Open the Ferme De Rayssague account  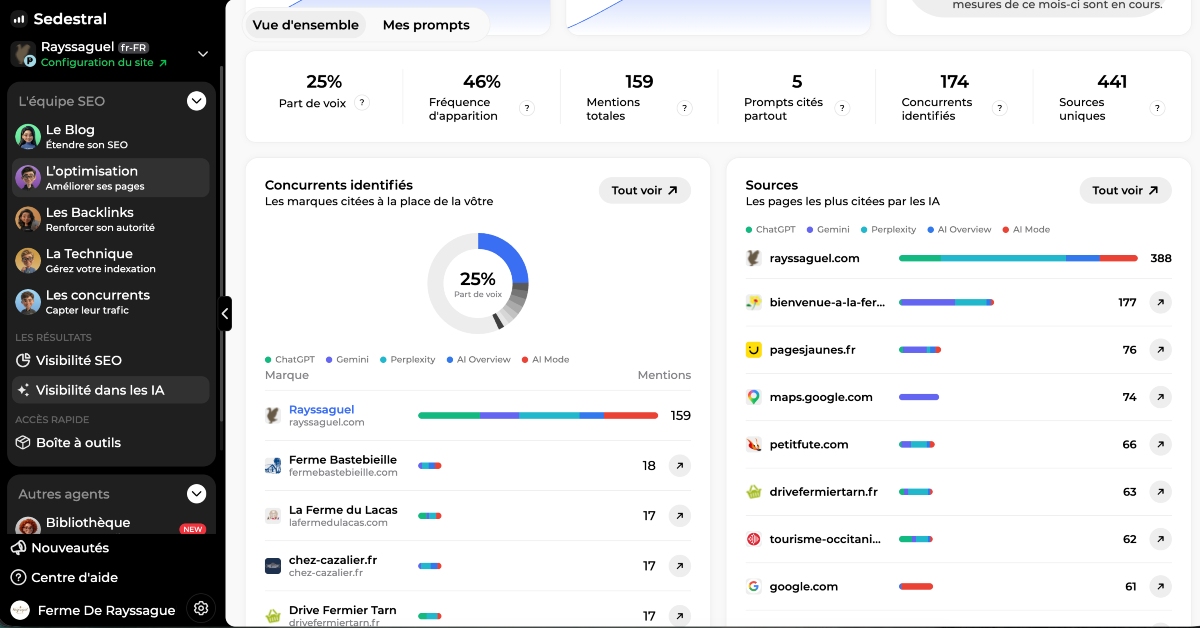tap(95, 610)
